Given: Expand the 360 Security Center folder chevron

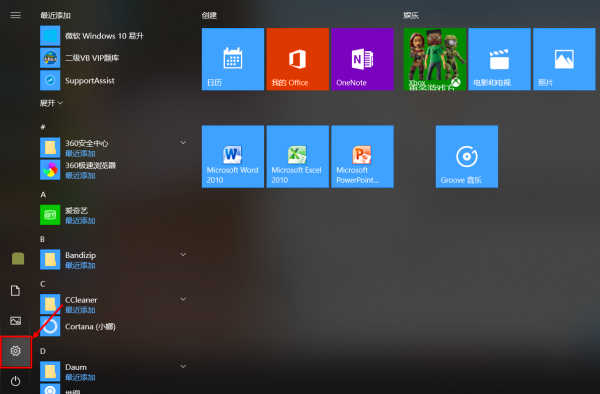Looking at the screenshot, I should click(x=183, y=143).
